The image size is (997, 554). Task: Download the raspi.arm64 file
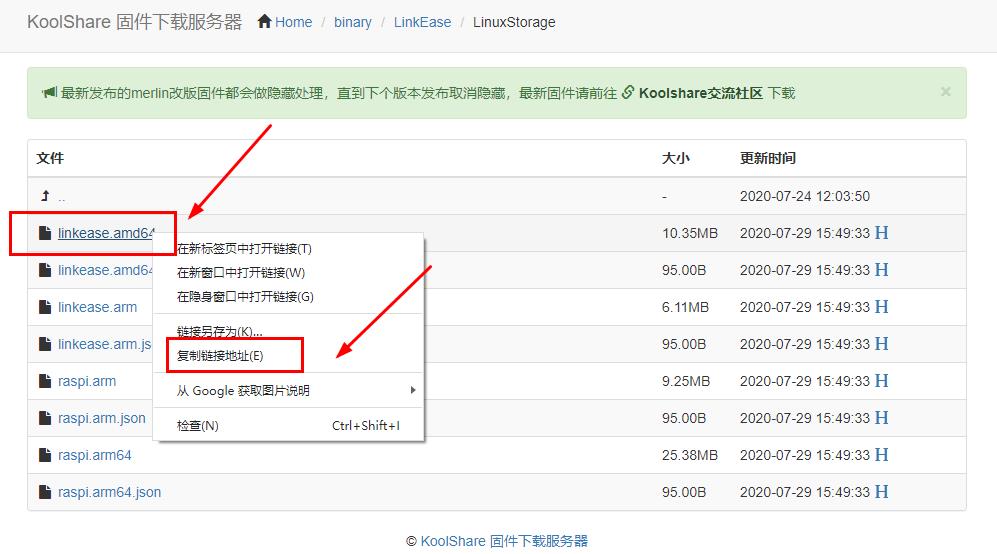pos(95,455)
